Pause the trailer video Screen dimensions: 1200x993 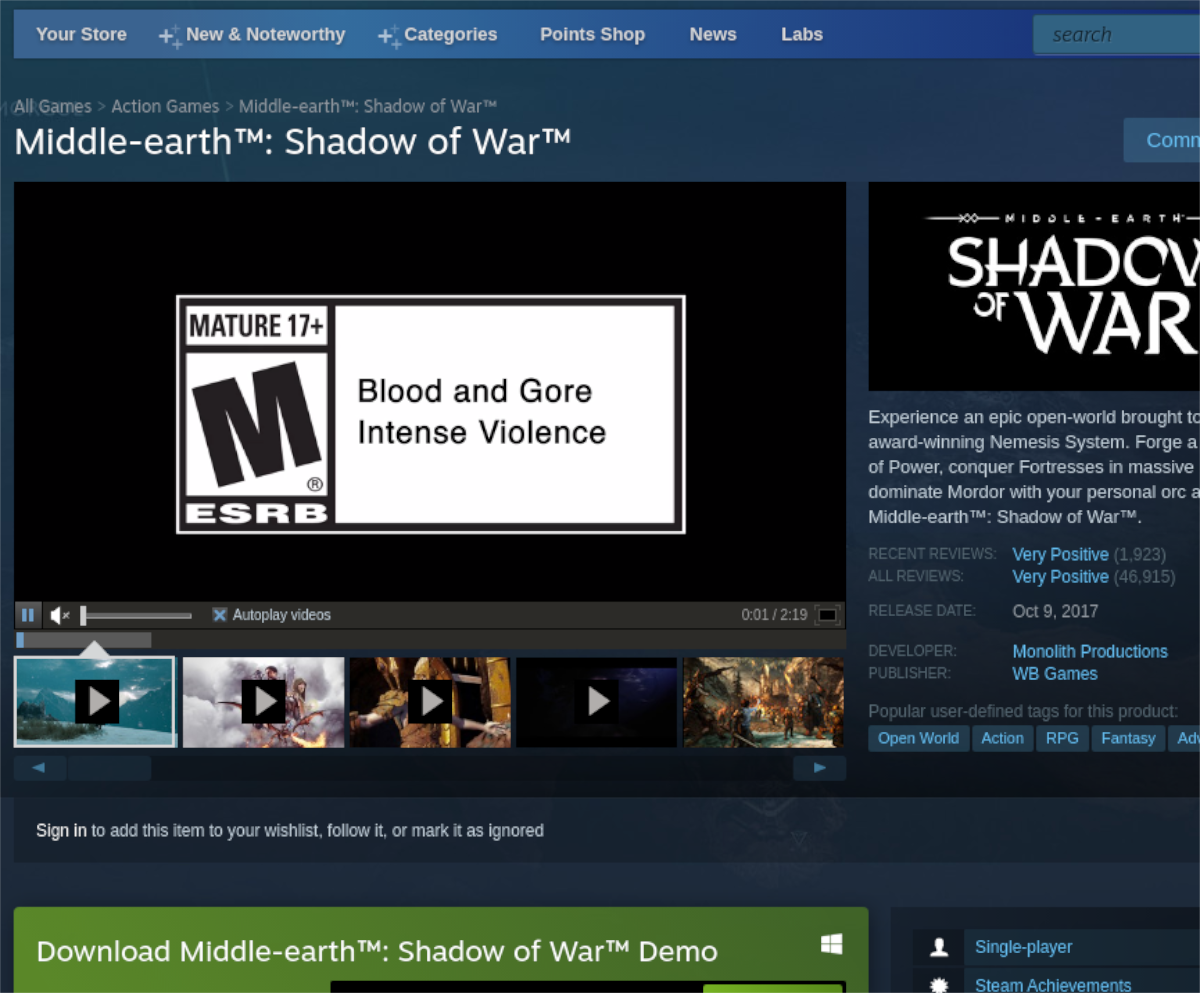click(x=28, y=615)
